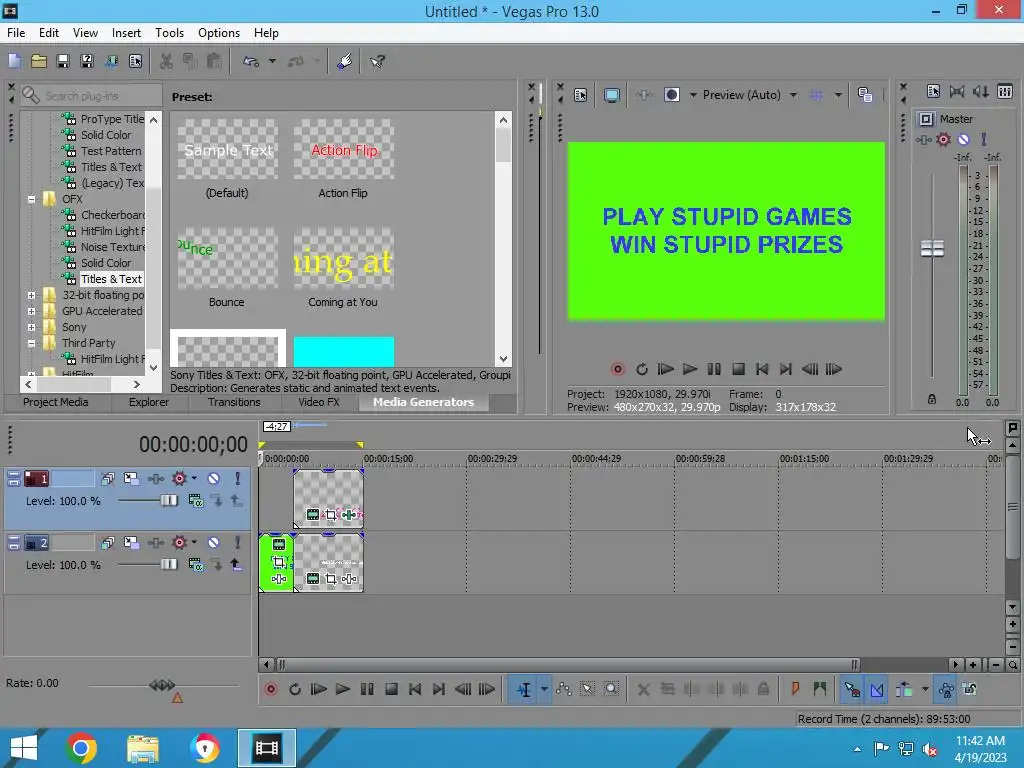Open Event Pan/Crop on the green clip
The image size is (1024, 768).
[x=279, y=562]
